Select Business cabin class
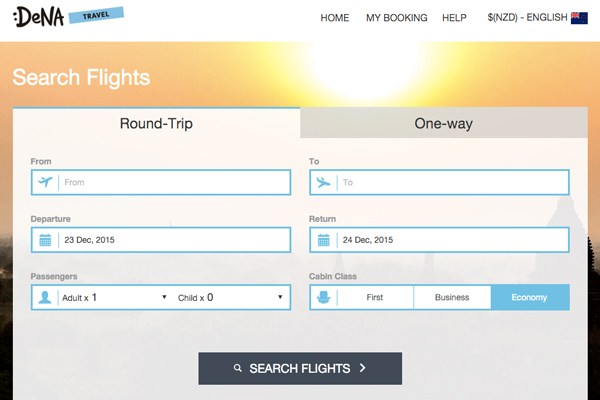600x400 pixels. (x=452, y=297)
